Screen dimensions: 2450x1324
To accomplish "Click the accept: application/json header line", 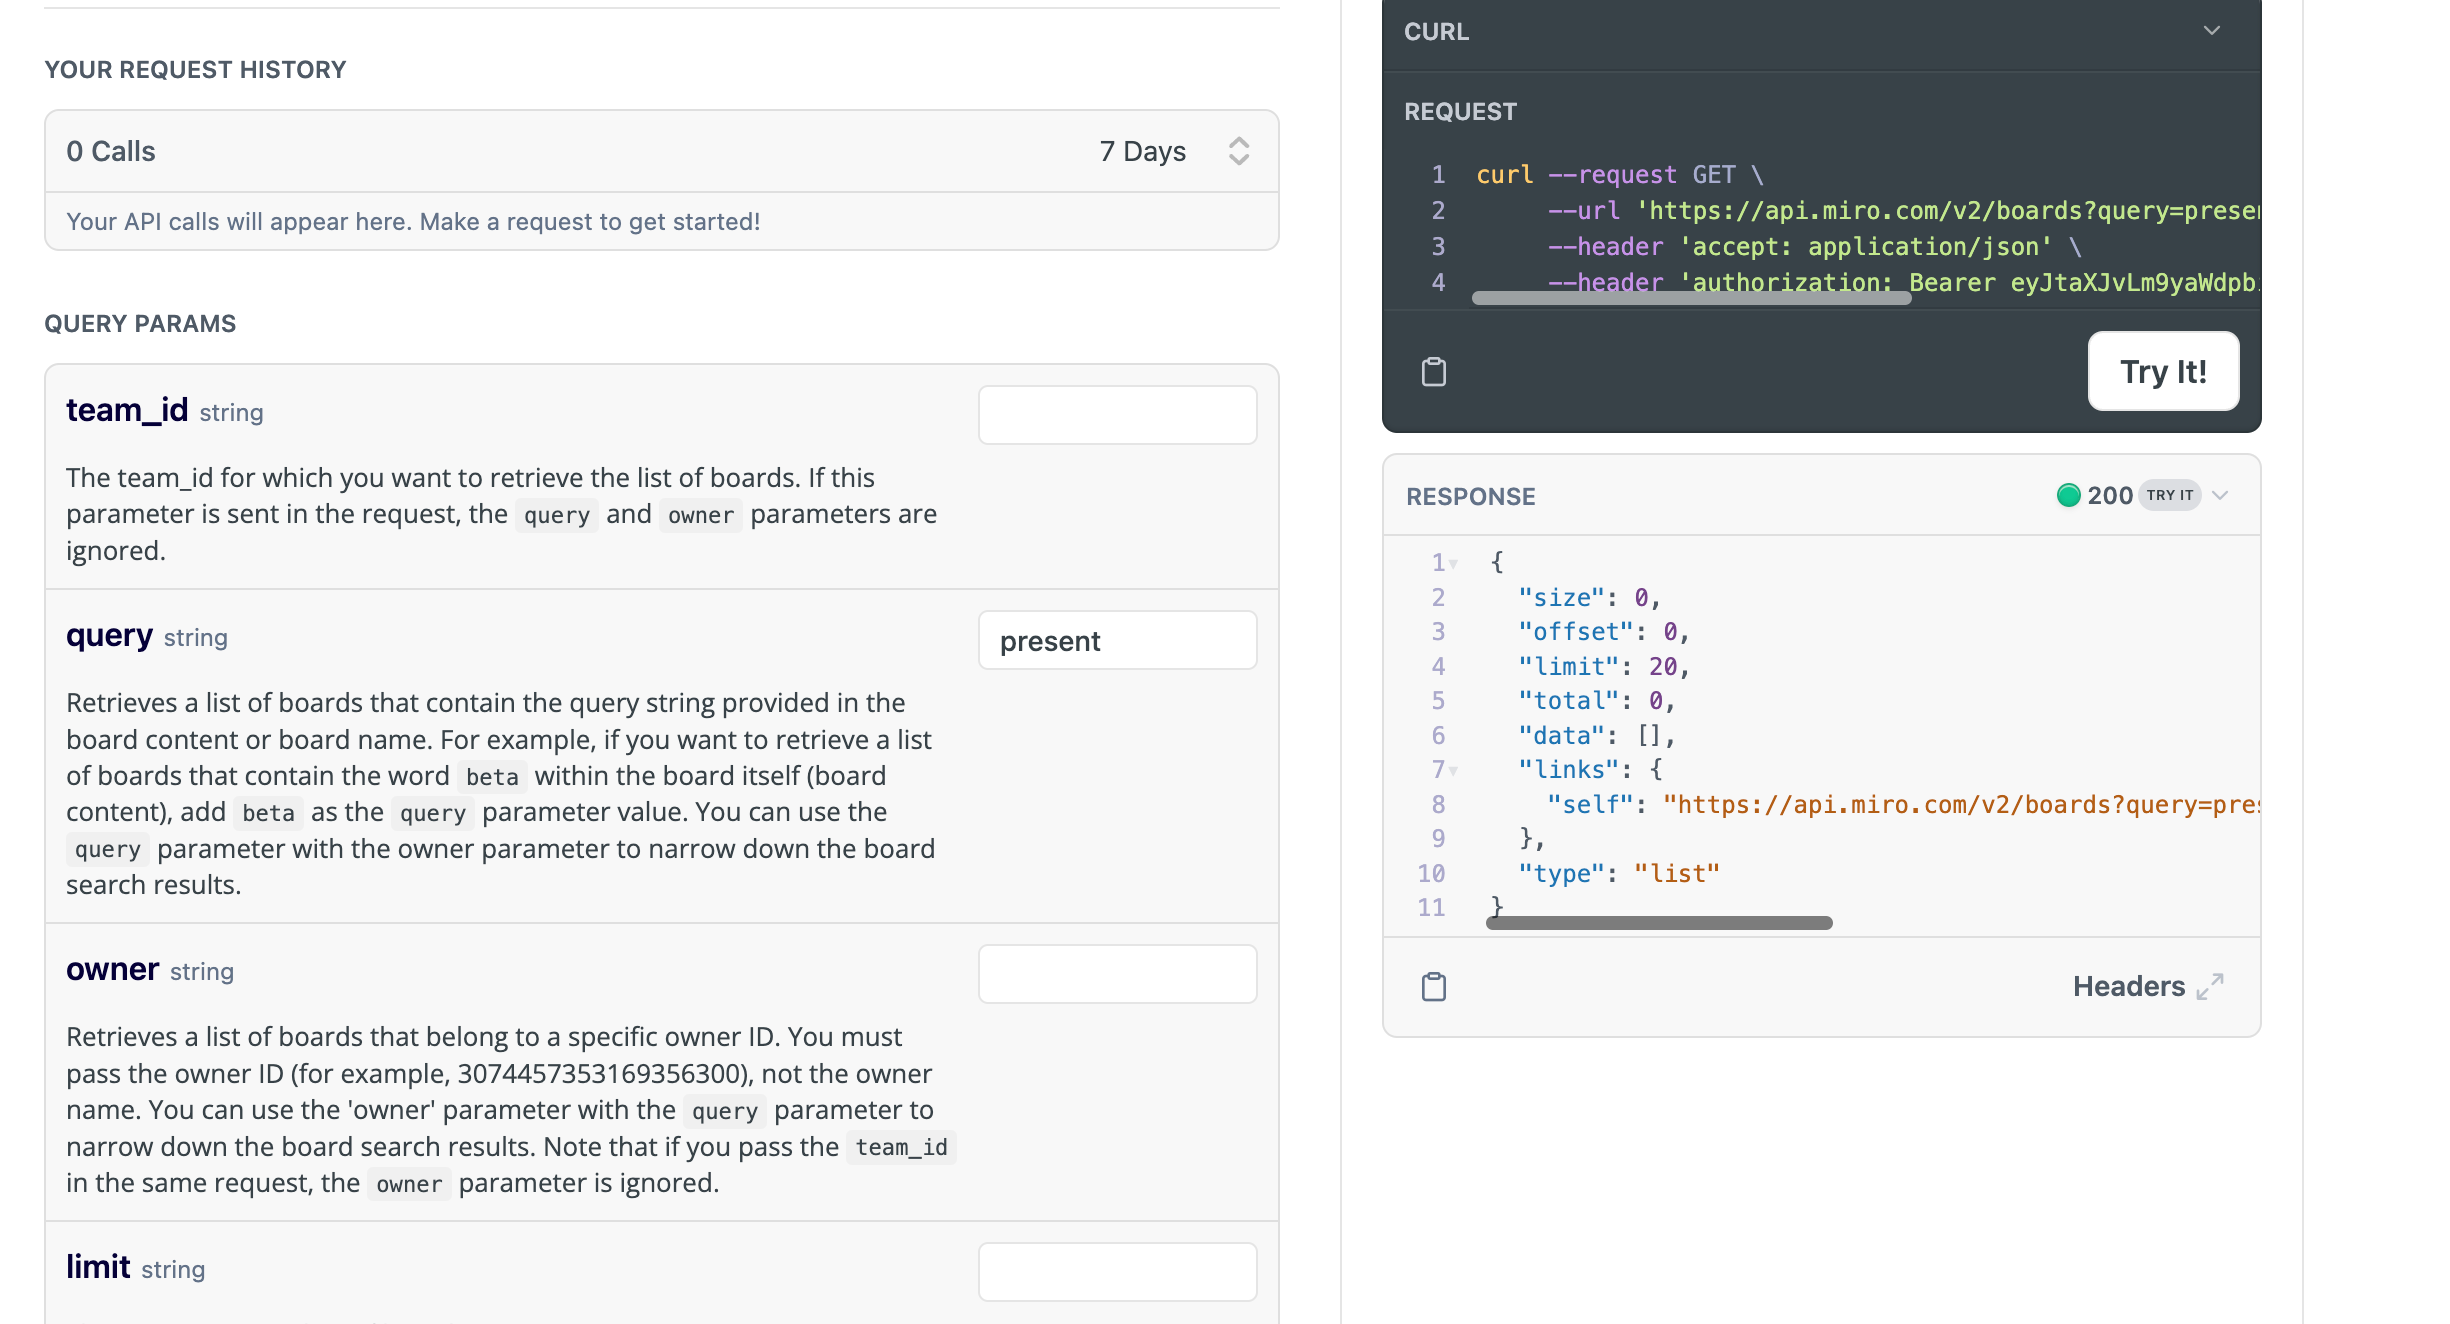I will click(1815, 246).
